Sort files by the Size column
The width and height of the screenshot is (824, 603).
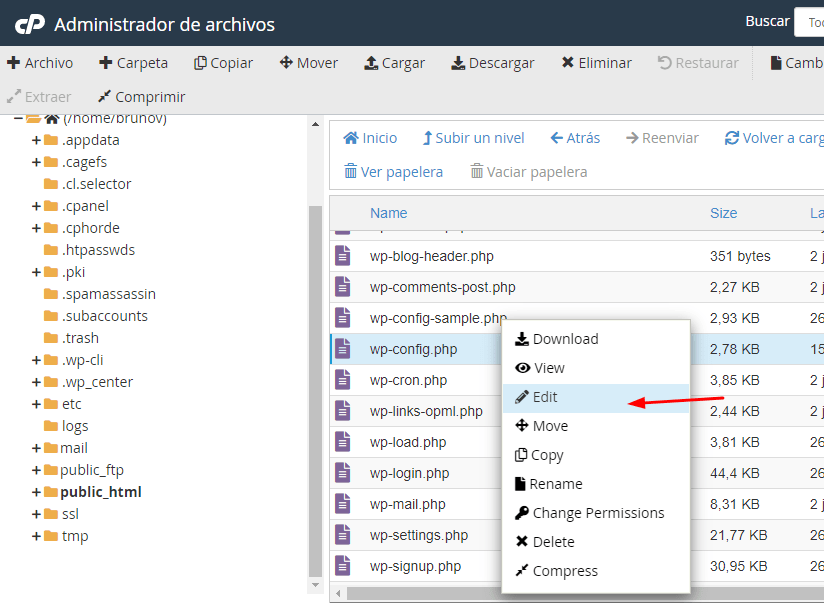tap(723, 213)
